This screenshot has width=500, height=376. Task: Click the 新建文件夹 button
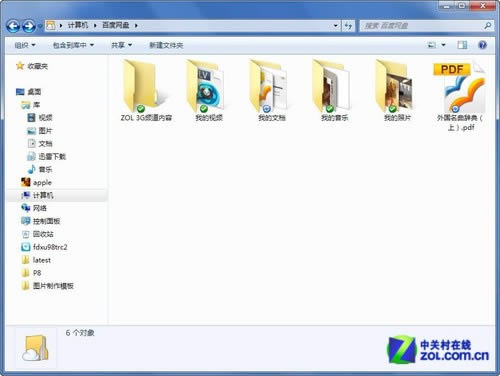(x=166, y=45)
